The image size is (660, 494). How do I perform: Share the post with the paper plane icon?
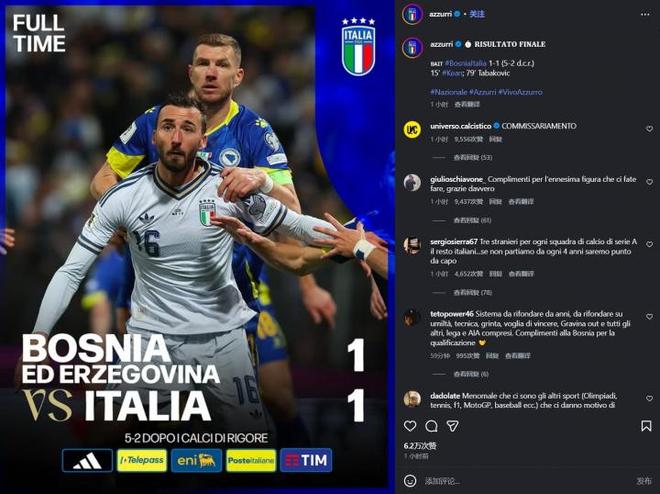pos(452,426)
